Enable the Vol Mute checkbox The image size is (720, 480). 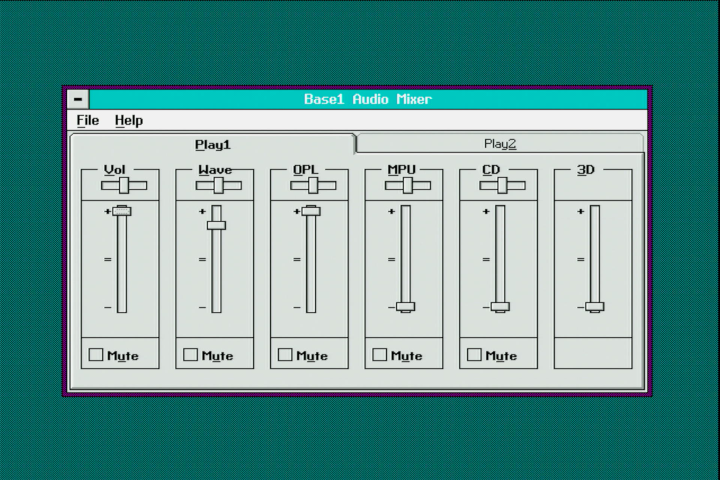click(x=96, y=354)
